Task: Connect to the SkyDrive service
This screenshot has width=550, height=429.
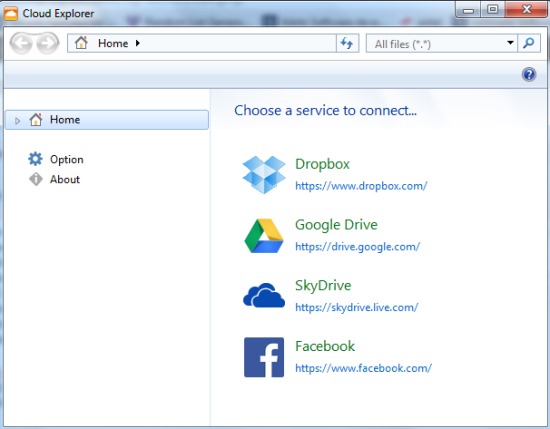Action: click(x=323, y=286)
